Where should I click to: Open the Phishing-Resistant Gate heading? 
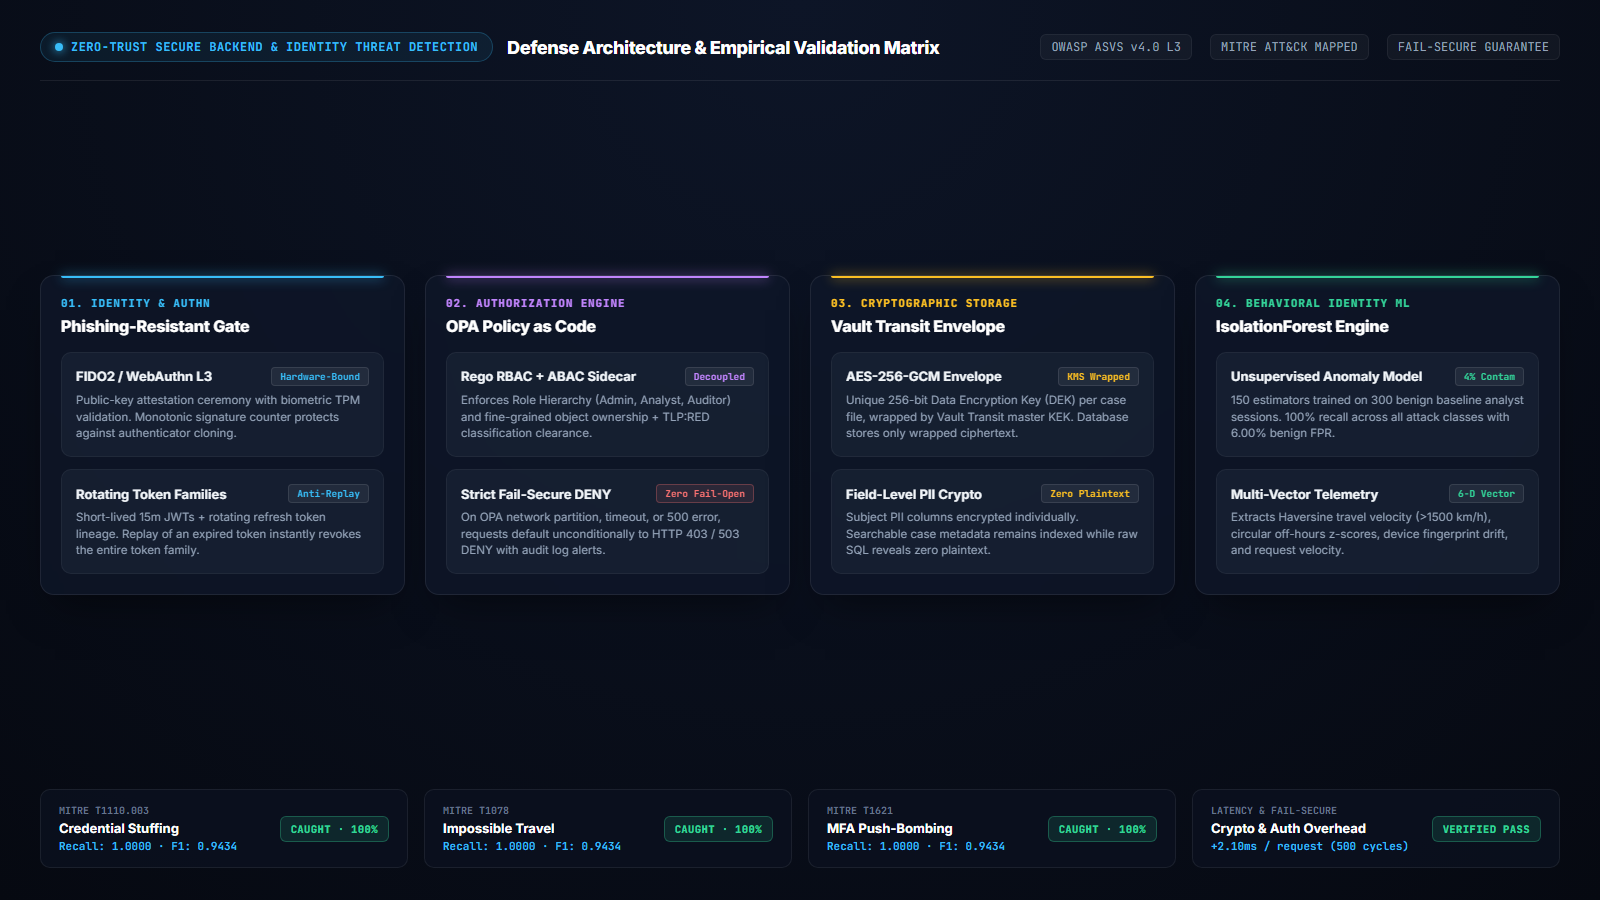155,327
